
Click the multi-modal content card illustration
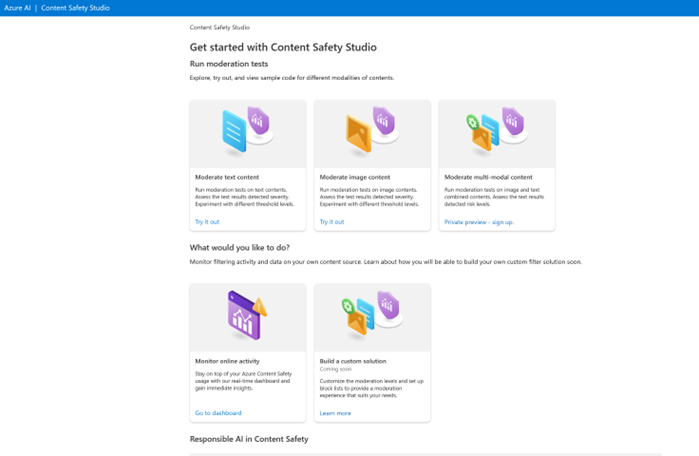497,129
